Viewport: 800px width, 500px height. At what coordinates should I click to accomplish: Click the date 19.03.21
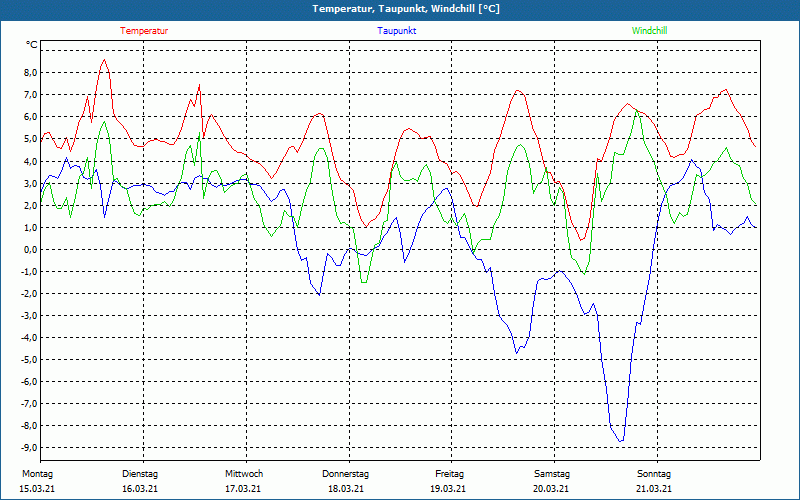[448, 489]
